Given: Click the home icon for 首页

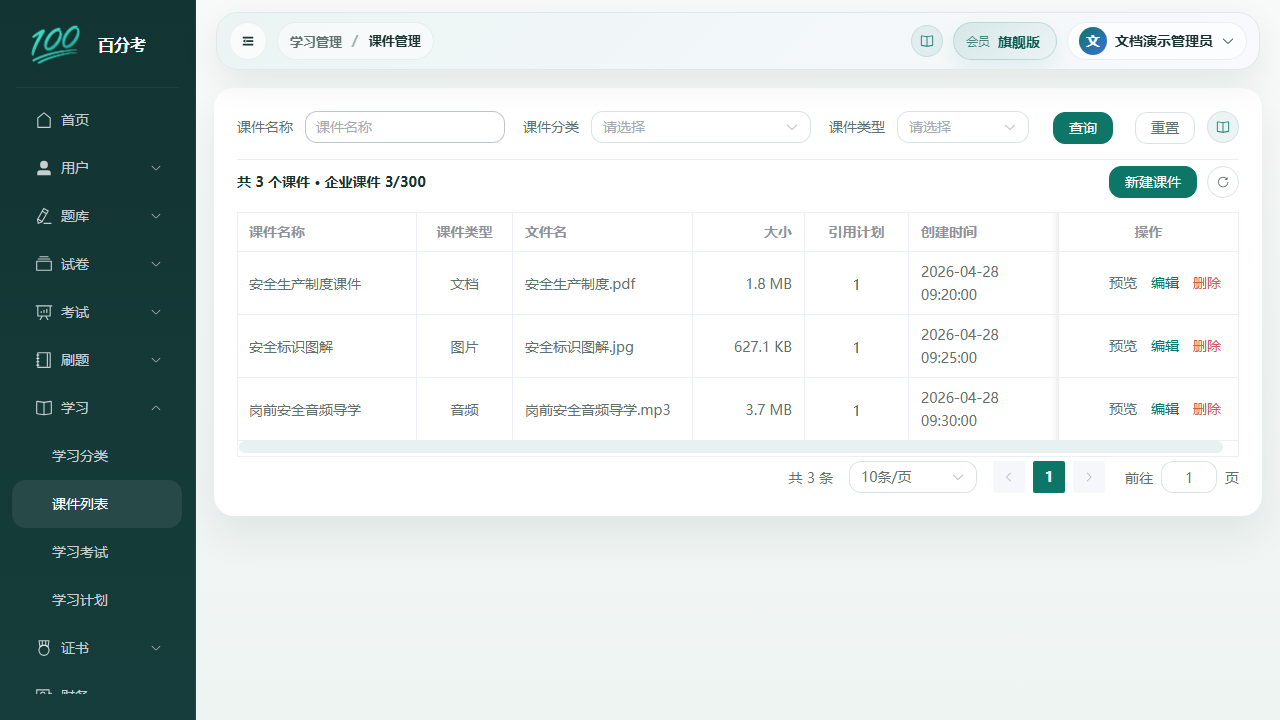Looking at the screenshot, I should click(x=43, y=120).
